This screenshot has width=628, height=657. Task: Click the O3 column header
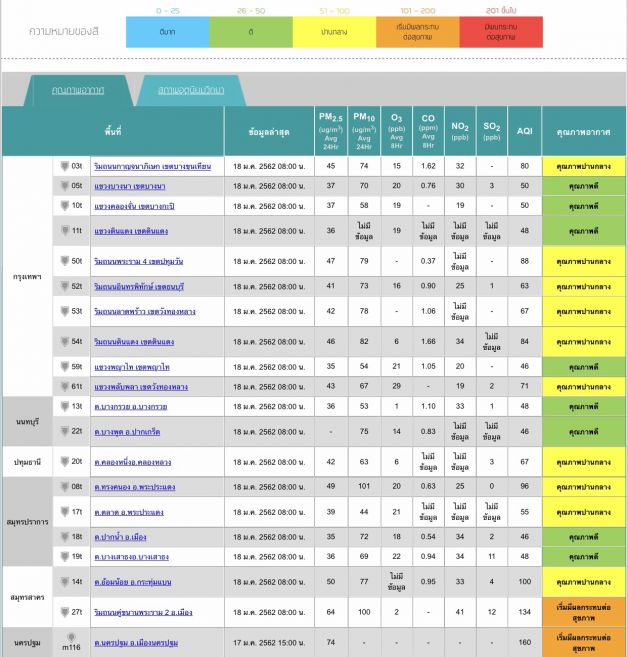pyautogui.click(x=396, y=131)
